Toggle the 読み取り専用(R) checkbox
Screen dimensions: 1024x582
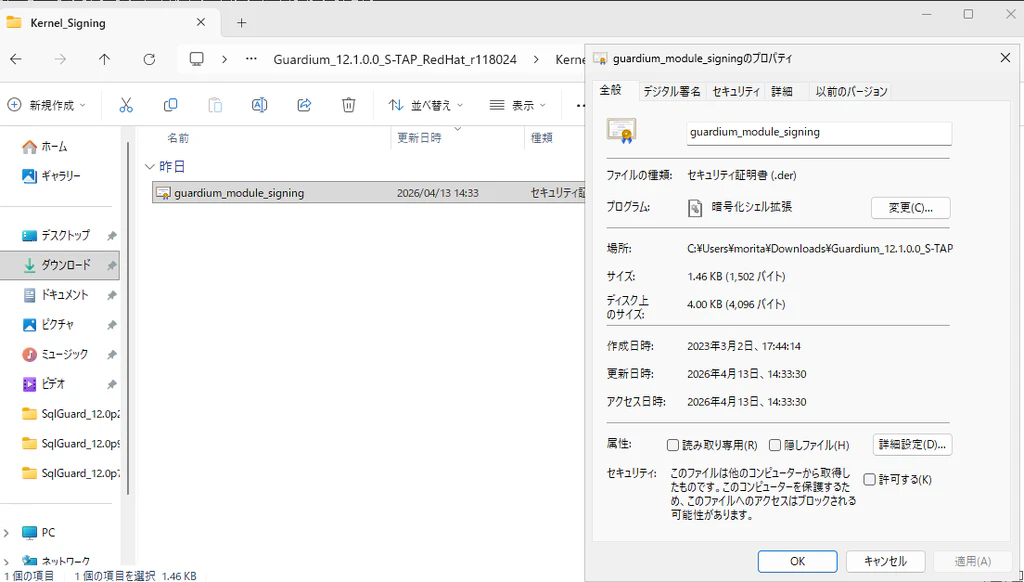point(672,445)
